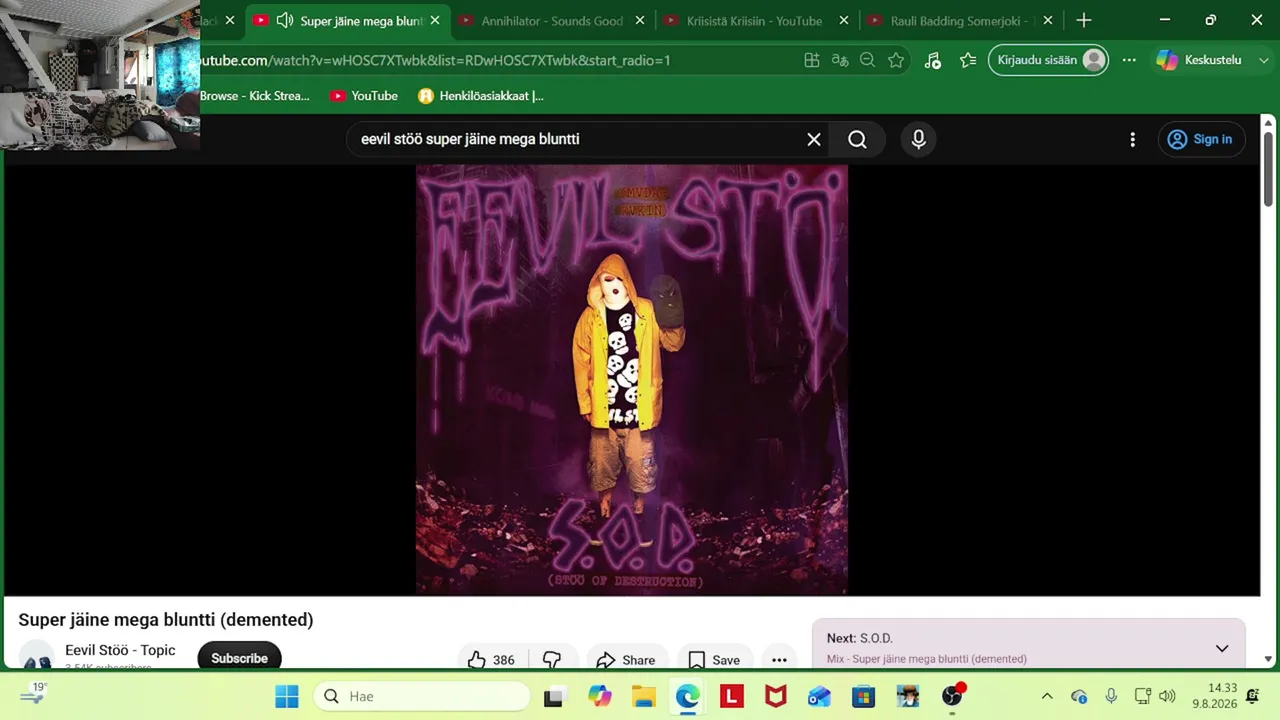
Task: Start voice search with microphone icon
Action: tap(919, 140)
